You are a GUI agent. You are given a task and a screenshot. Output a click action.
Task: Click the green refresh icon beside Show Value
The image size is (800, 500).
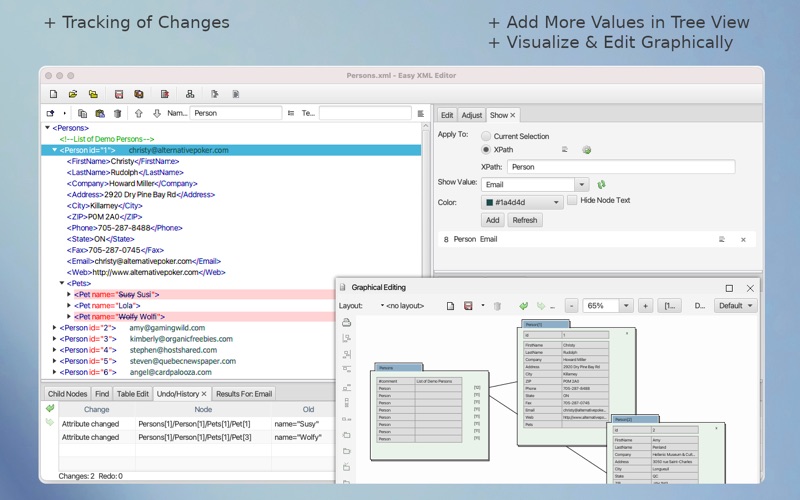[x=602, y=184]
